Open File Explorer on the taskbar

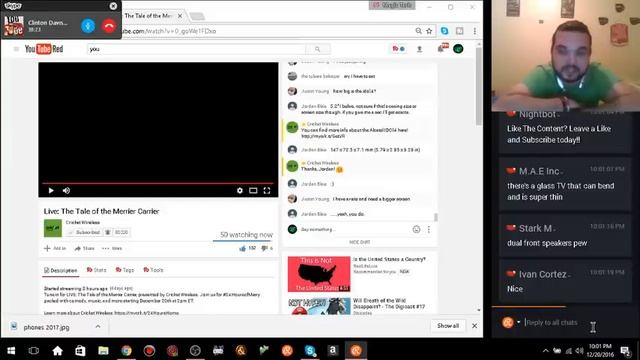103,351
